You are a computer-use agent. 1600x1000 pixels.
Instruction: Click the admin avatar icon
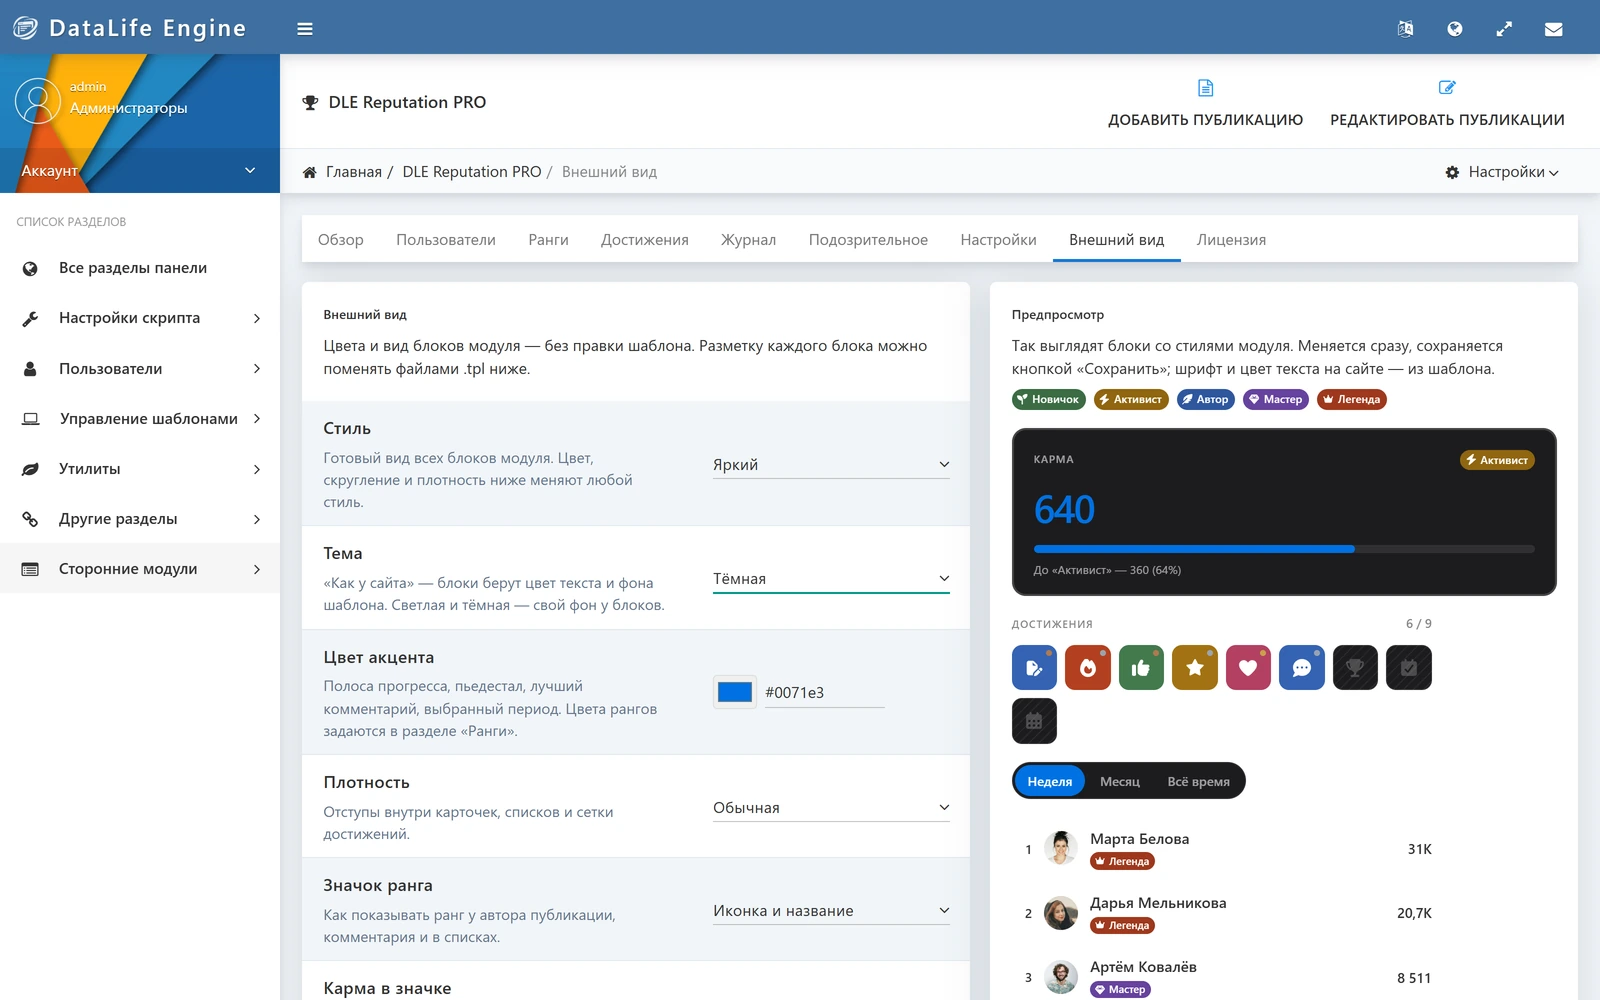(x=38, y=101)
